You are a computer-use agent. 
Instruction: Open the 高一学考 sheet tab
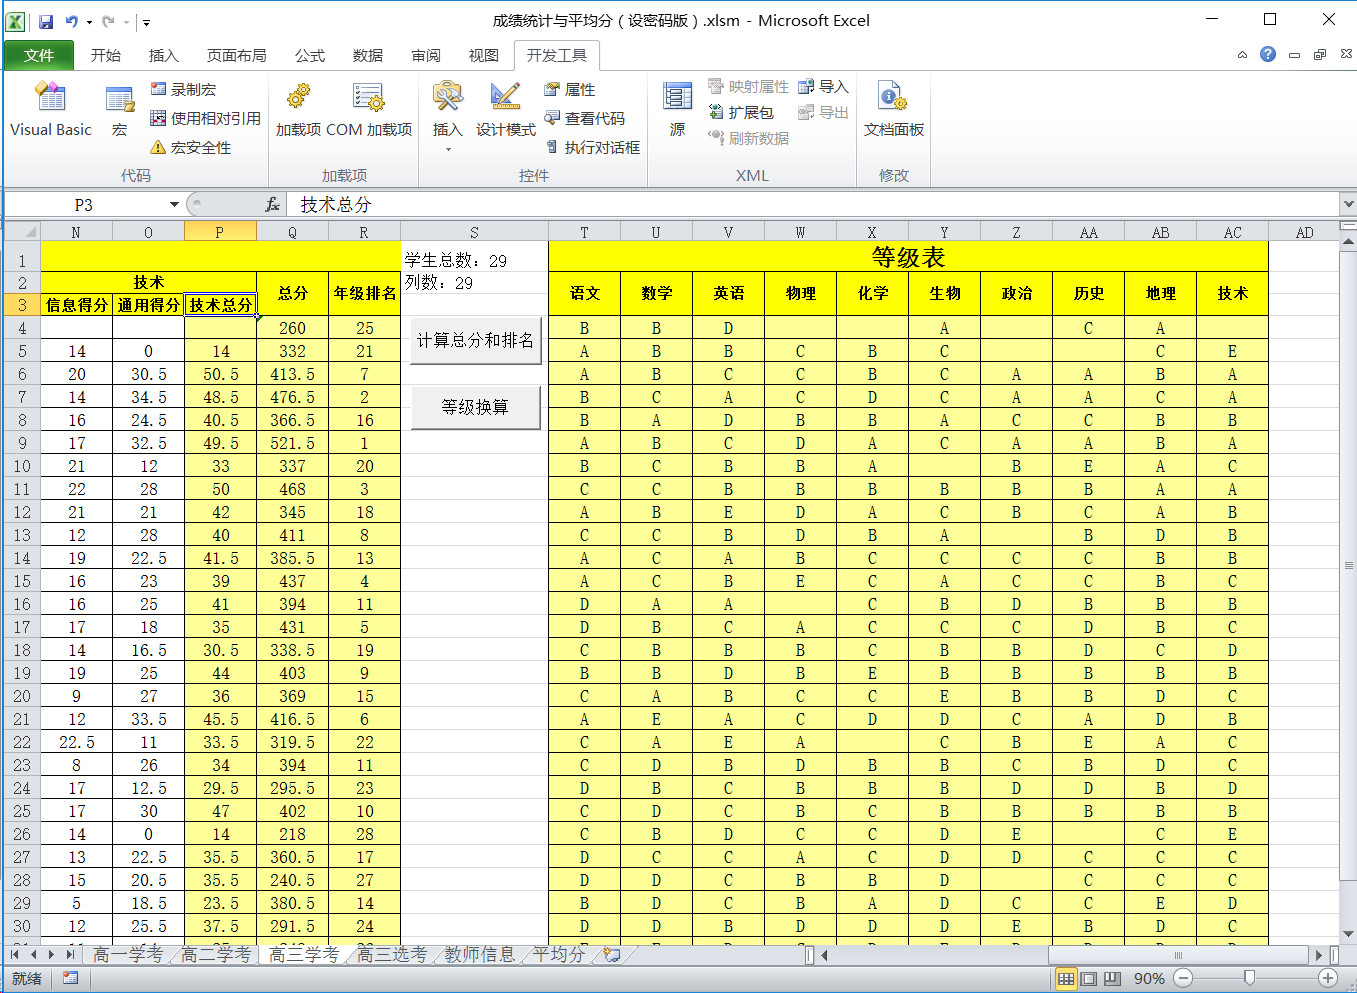pos(128,955)
